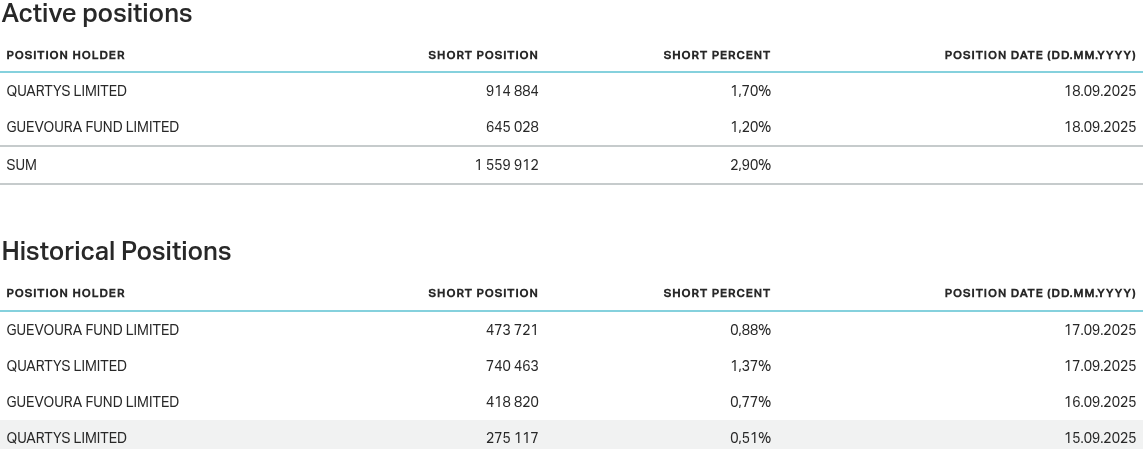This screenshot has height=449, width=1143.
Task: Select the 914 884 short position value
Action: [x=512, y=91]
